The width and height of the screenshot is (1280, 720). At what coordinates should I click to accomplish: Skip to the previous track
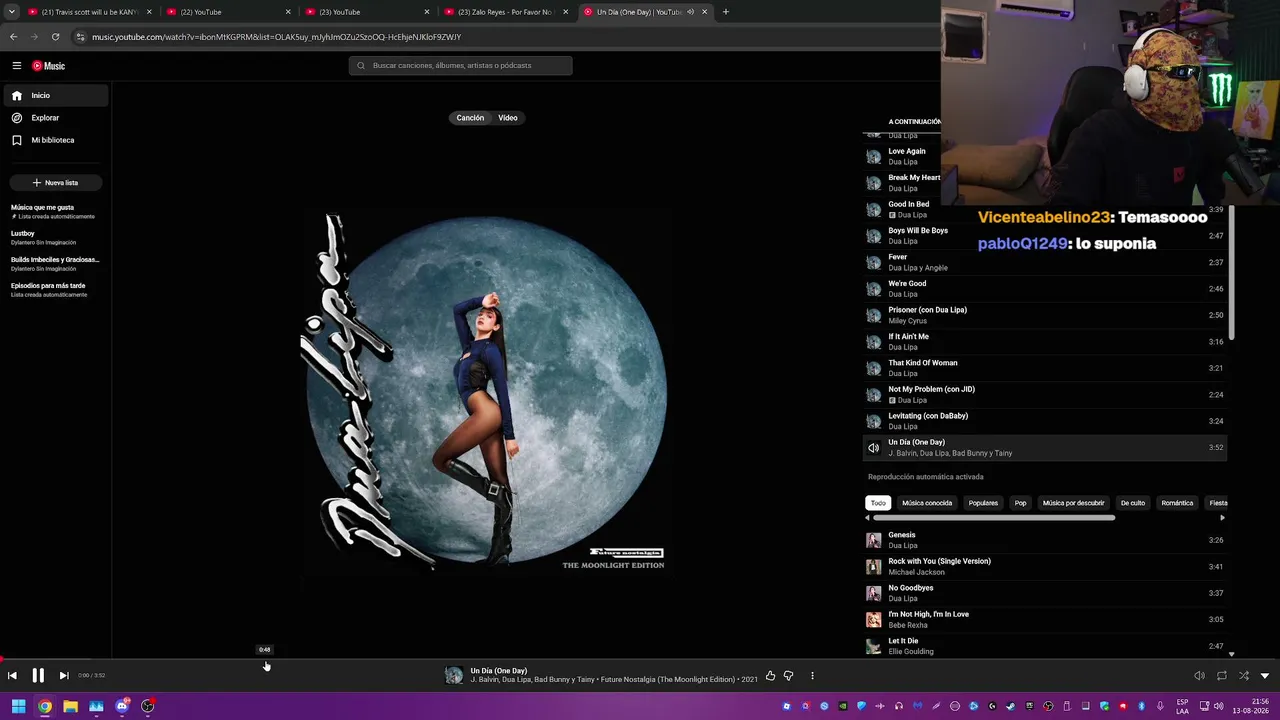point(12,676)
